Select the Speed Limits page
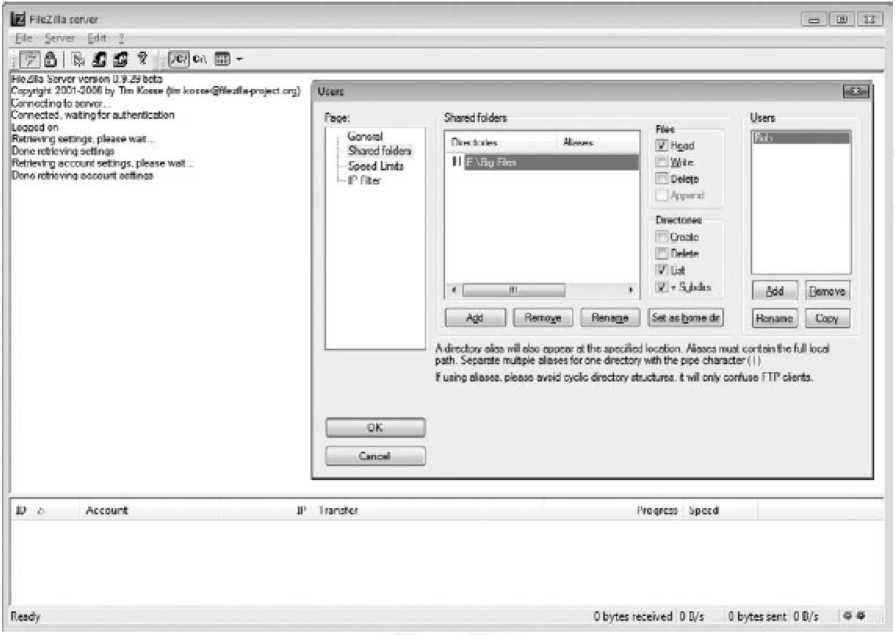The image size is (895, 635). [x=376, y=166]
